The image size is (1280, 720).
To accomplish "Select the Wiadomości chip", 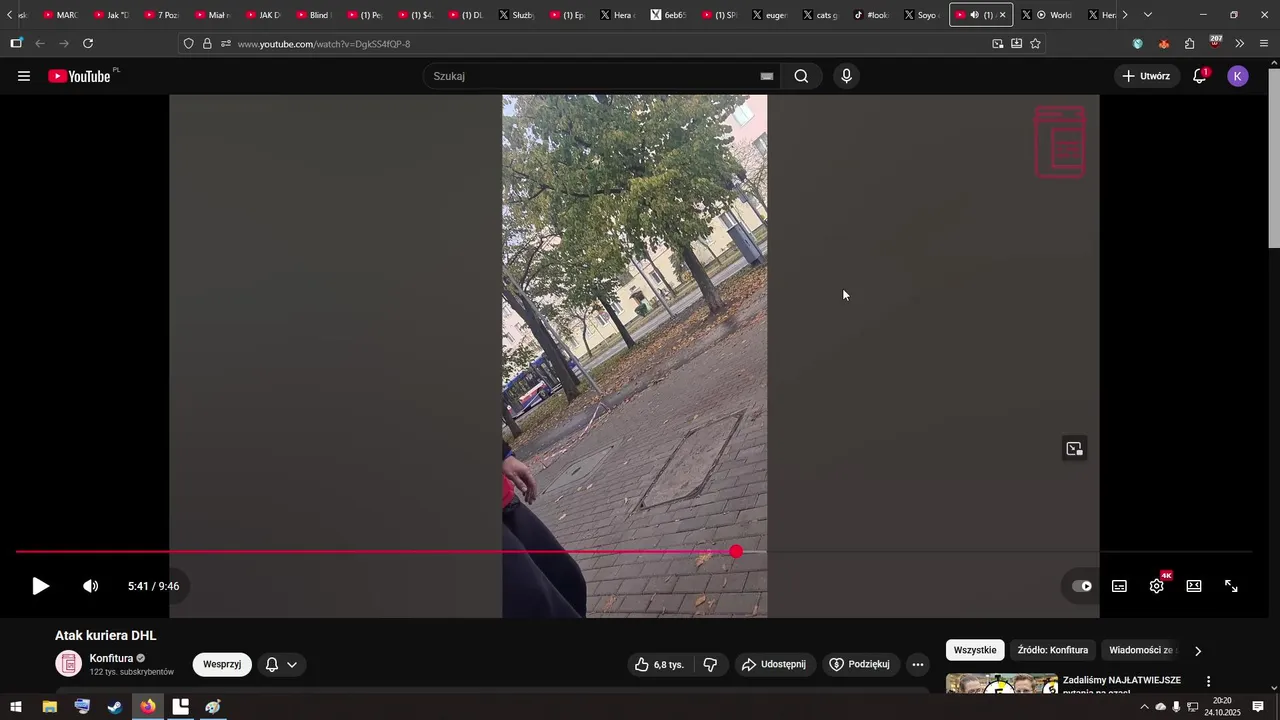I will [x=1142, y=650].
